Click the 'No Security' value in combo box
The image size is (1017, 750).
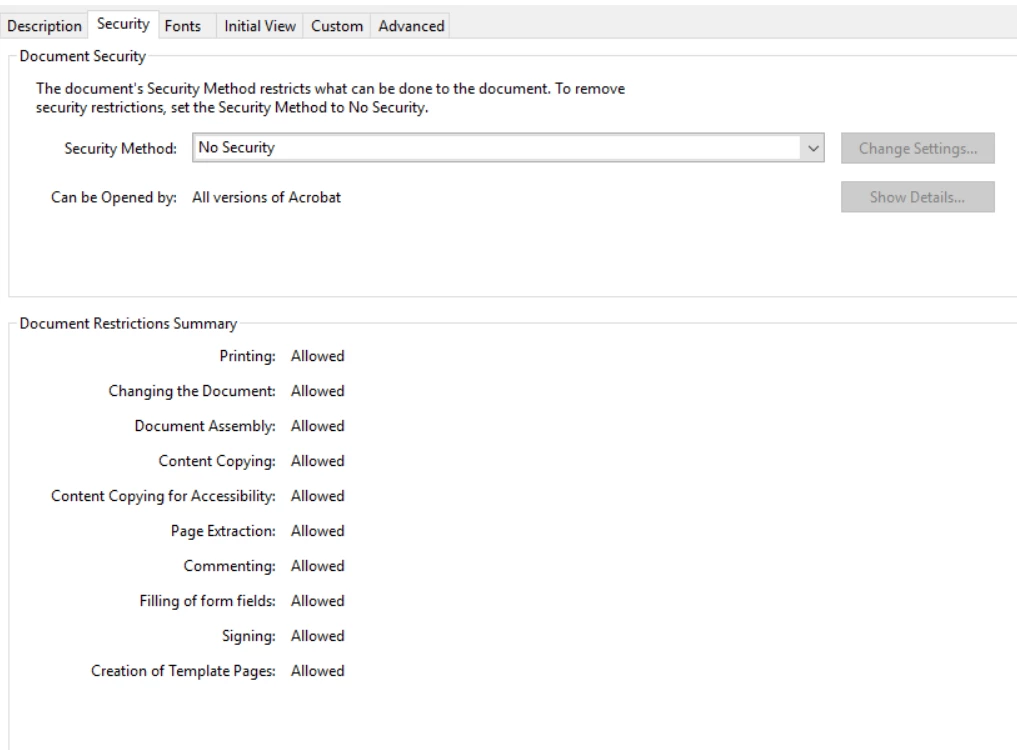coord(237,147)
